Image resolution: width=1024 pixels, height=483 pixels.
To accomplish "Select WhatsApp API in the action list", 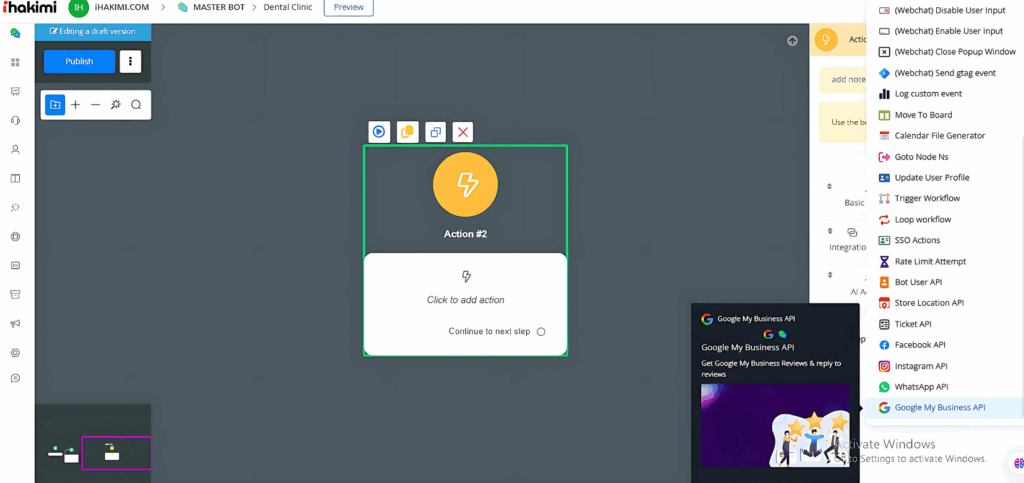I will 920,387.
